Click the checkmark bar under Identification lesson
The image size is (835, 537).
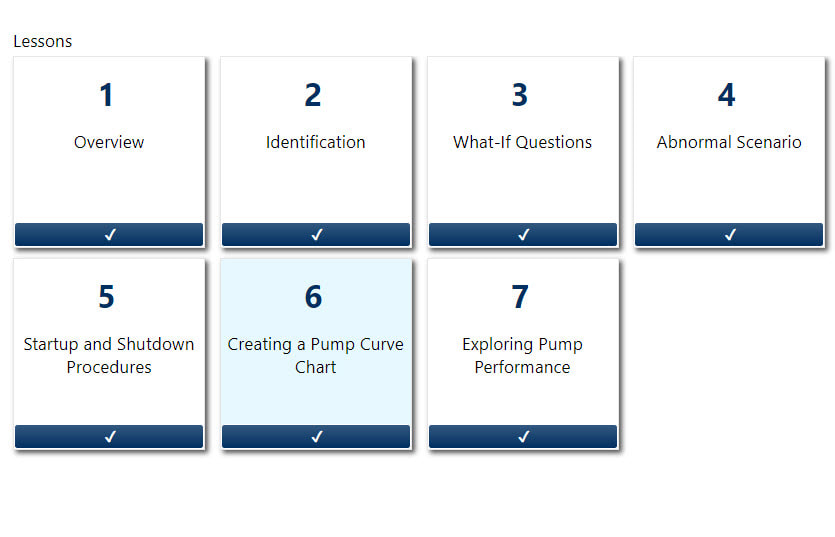click(x=316, y=234)
